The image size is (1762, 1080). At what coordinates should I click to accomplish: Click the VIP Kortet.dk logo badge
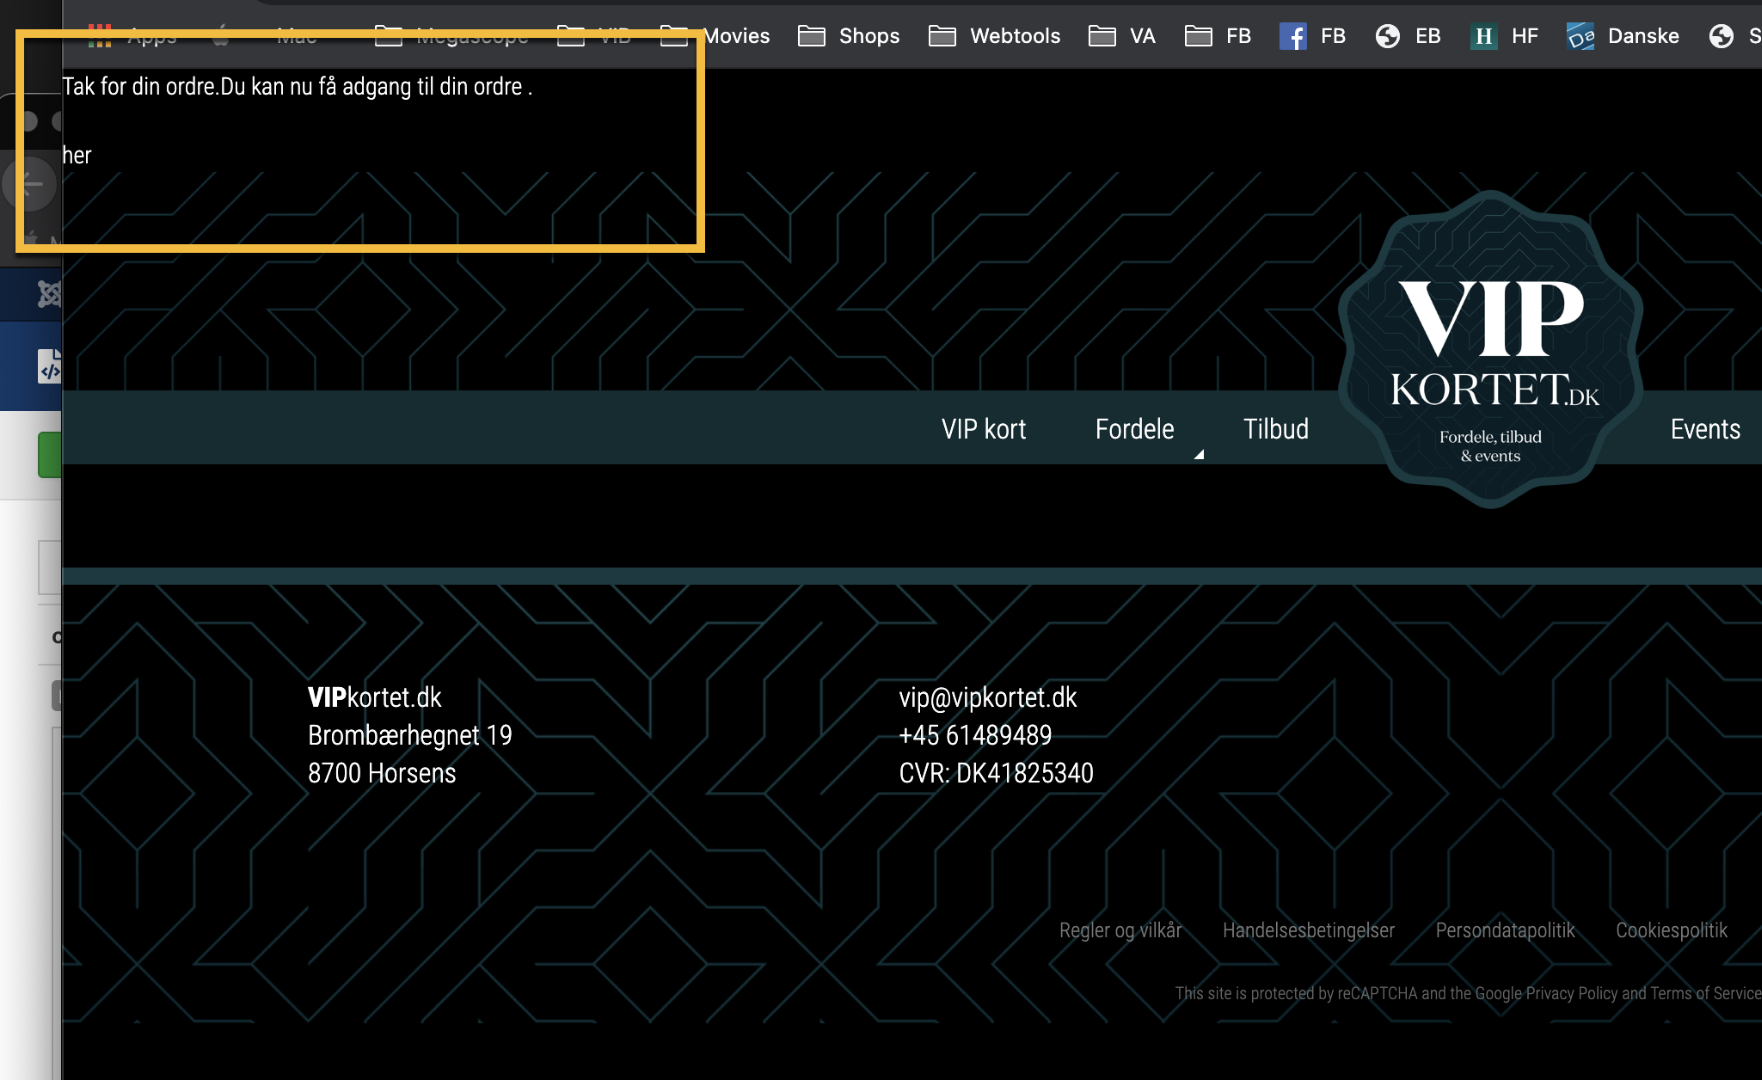point(1491,349)
